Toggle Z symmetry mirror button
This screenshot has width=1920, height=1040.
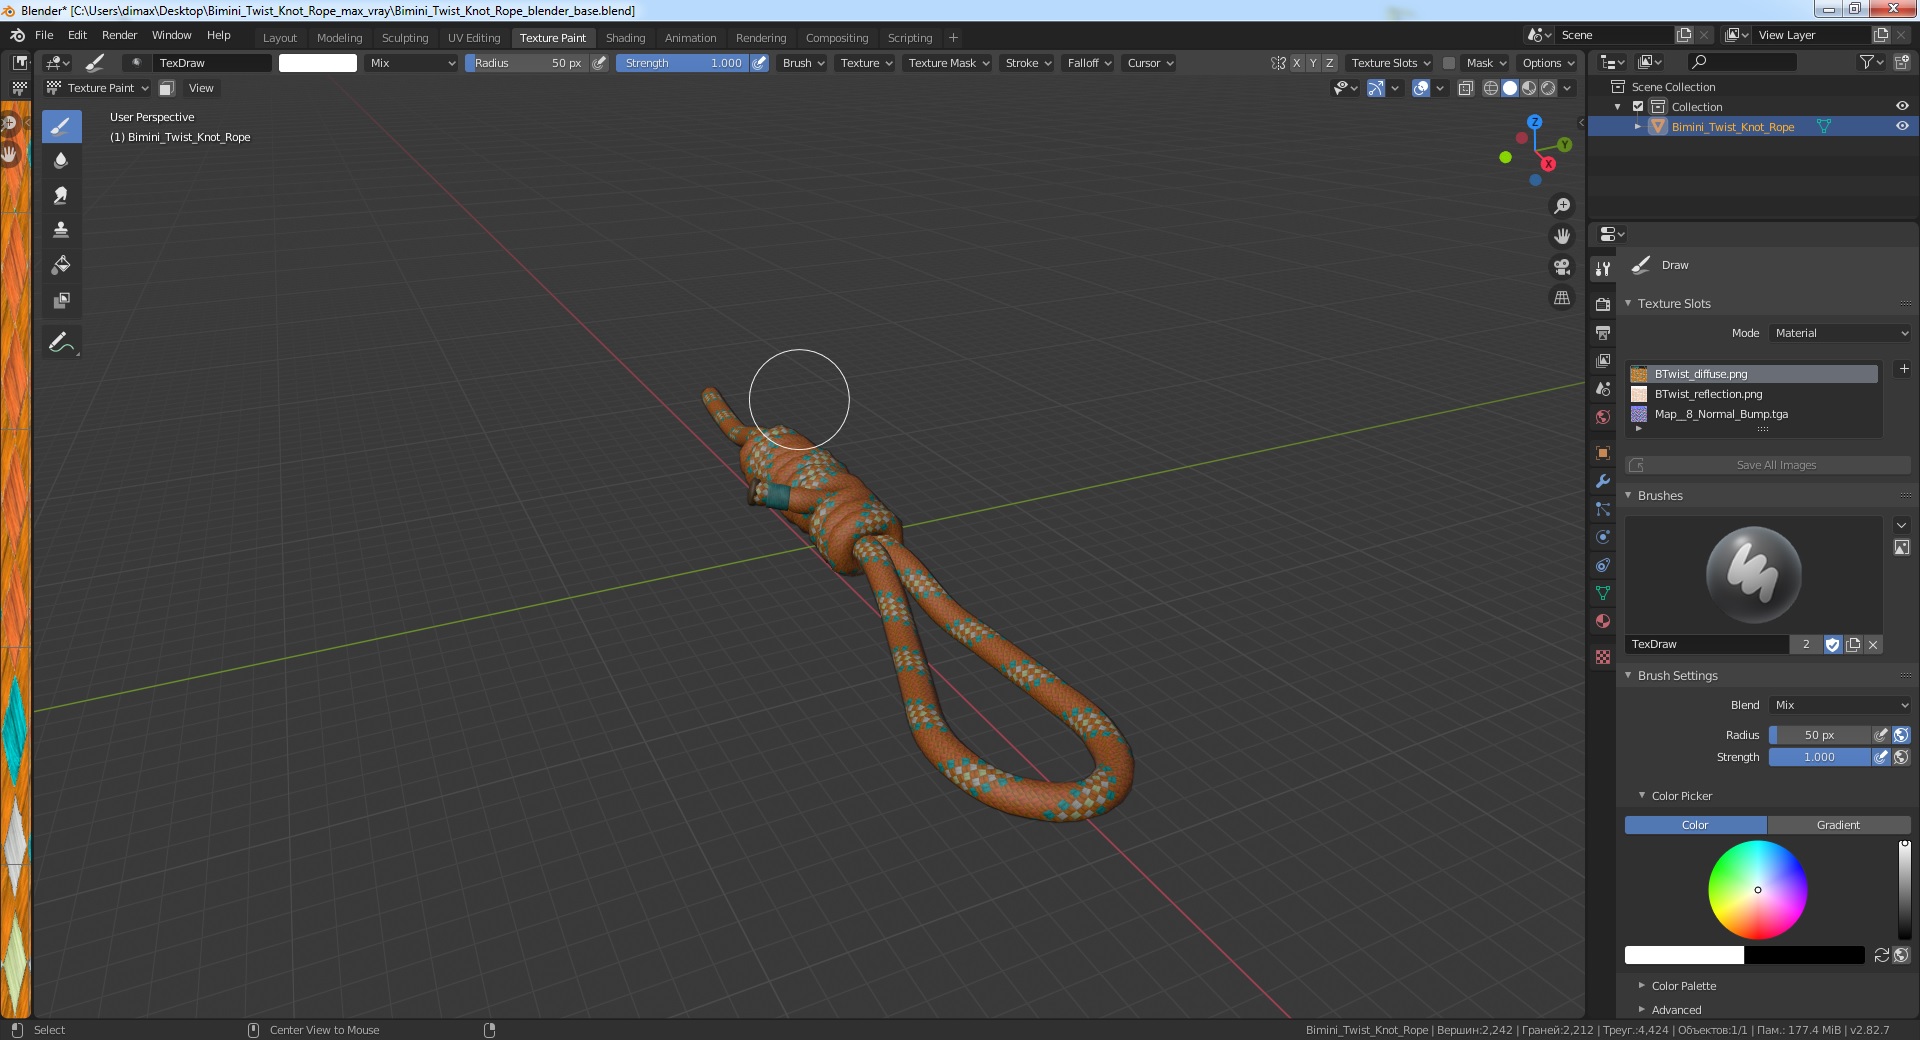pyautogui.click(x=1329, y=63)
